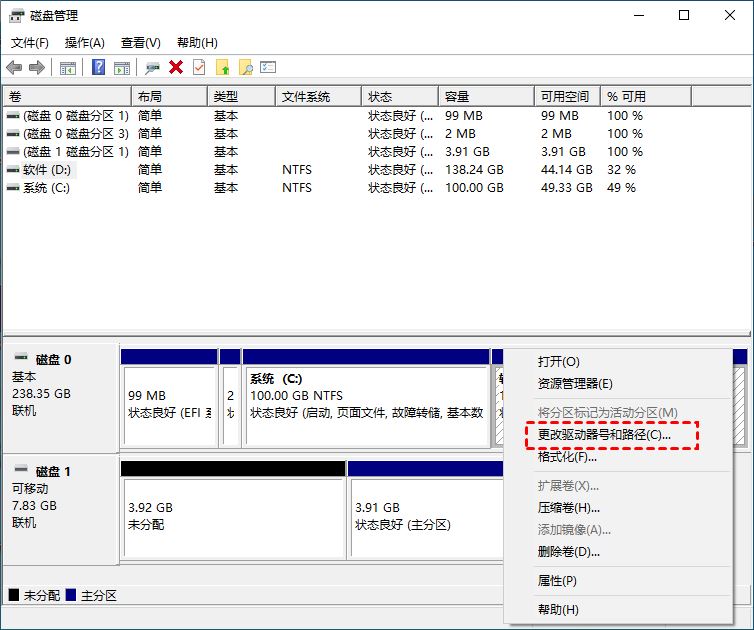Screen dimensions: 754x630
Task: Select 格式化(F)... in the context menu
Action: pyautogui.click(x=567, y=457)
